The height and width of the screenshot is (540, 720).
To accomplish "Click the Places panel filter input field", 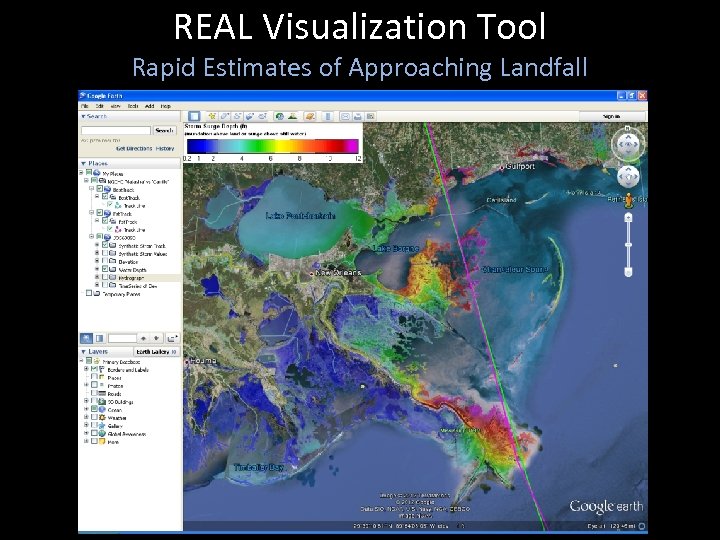I will pyautogui.click(x=122, y=338).
